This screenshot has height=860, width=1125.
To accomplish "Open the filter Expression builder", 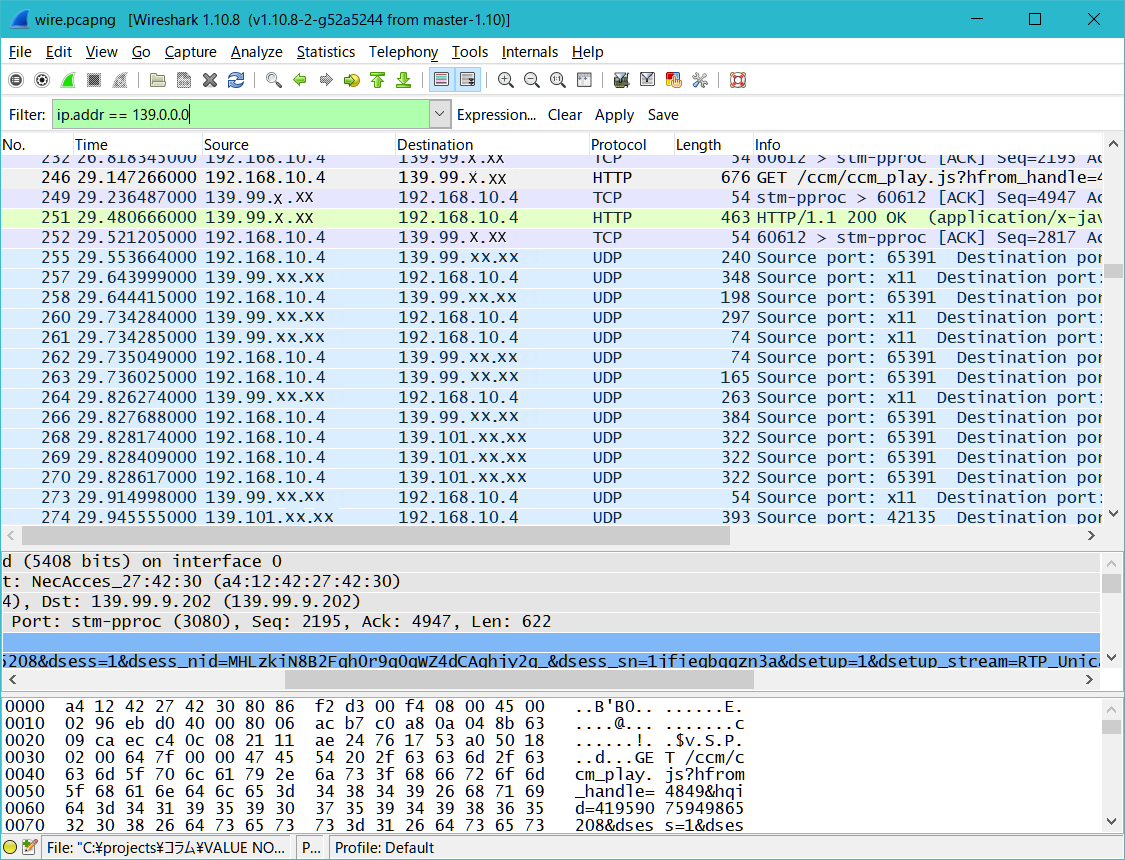I will [x=496, y=115].
